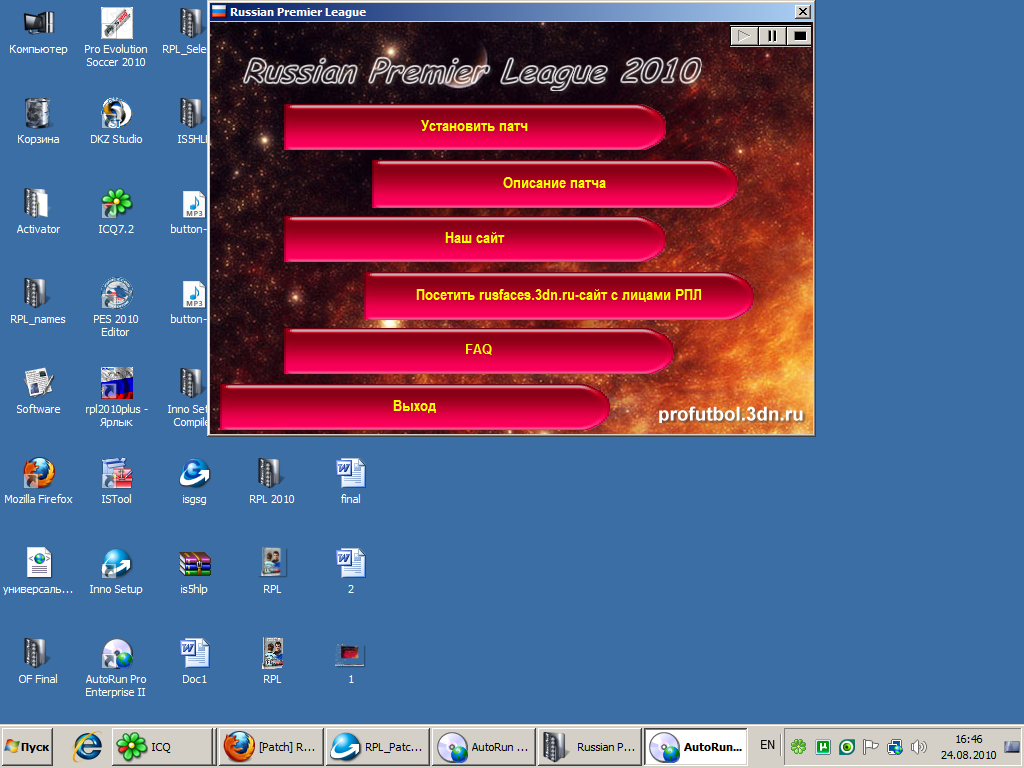The image size is (1024, 768).
Task: Click the Выход button
Action: click(x=415, y=406)
